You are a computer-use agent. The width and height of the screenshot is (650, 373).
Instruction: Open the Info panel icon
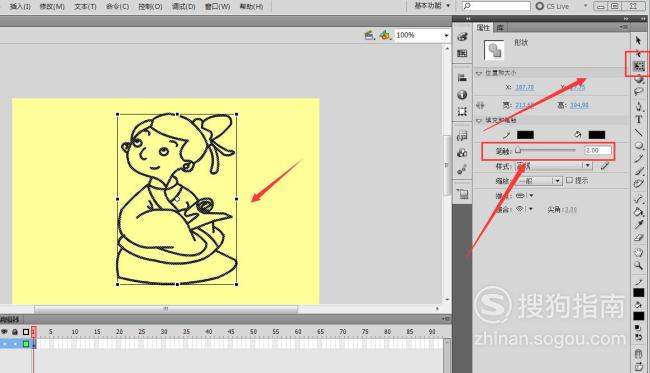click(462, 95)
